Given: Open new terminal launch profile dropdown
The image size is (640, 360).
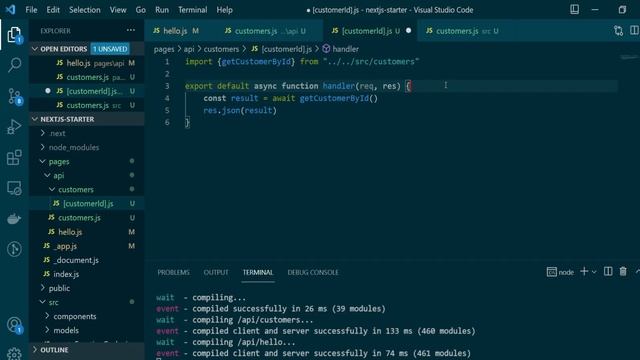Looking at the screenshot, I should (594, 272).
